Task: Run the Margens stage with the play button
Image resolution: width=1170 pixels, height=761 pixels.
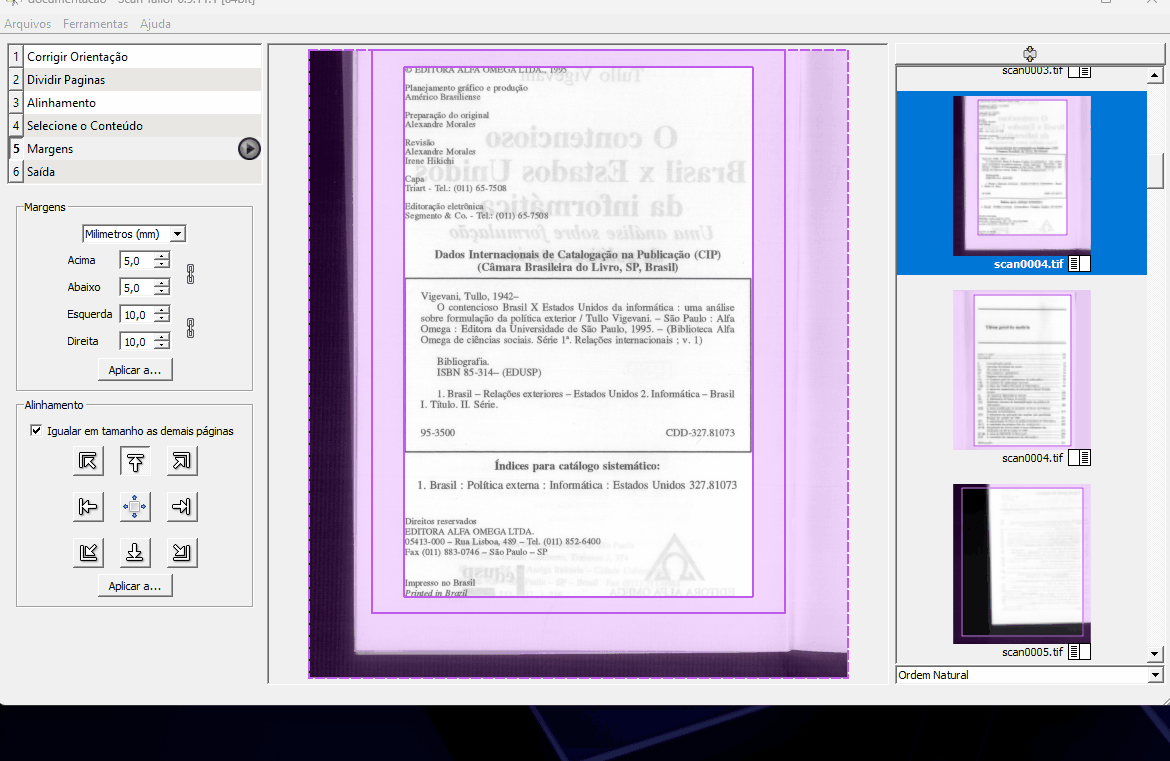Action: point(249,149)
